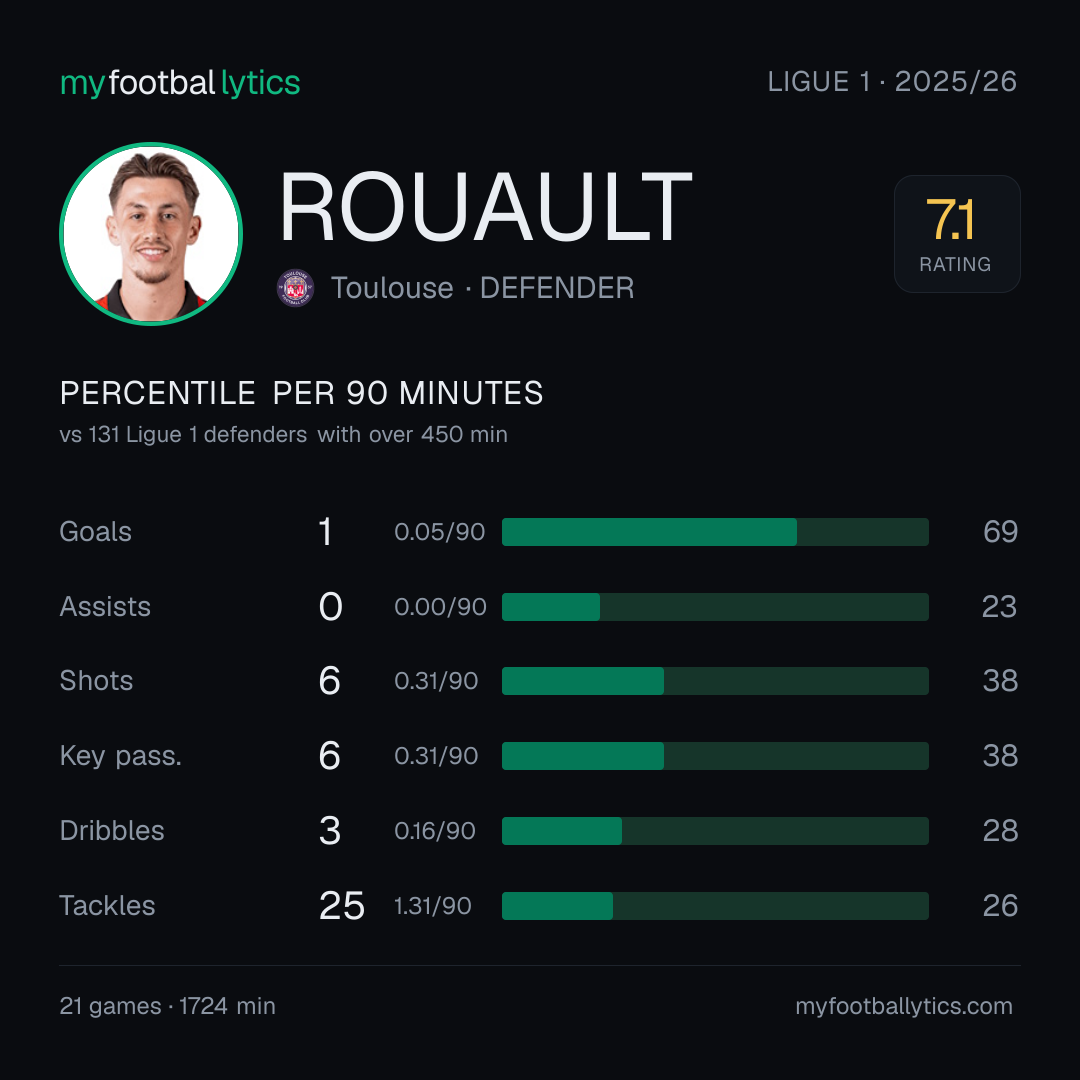The image size is (1080, 1080).
Task: Click the 1.31/90 tackles rate
Action: (433, 906)
